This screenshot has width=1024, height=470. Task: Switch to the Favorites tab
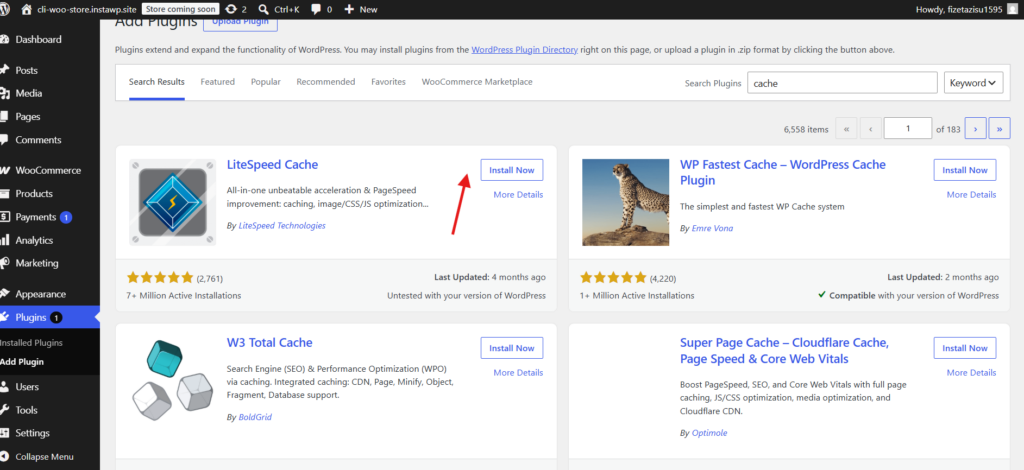(x=389, y=82)
